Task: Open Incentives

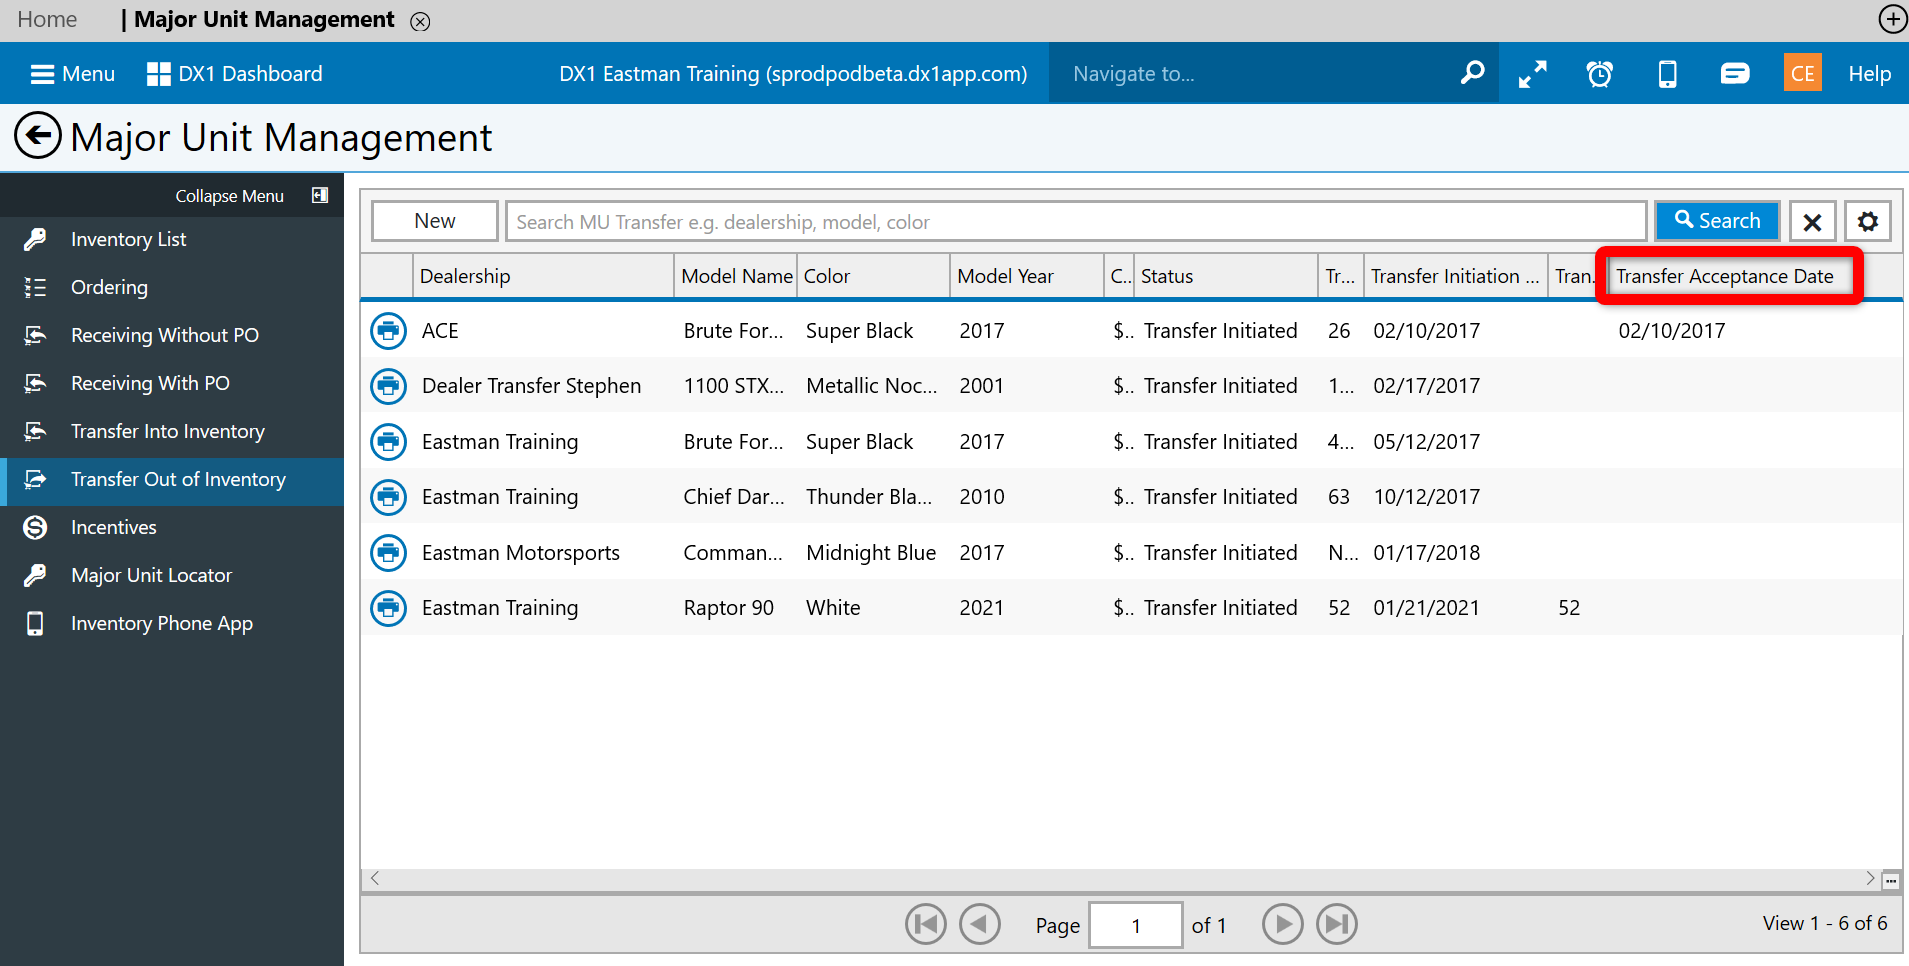Action: coord(172,527)
